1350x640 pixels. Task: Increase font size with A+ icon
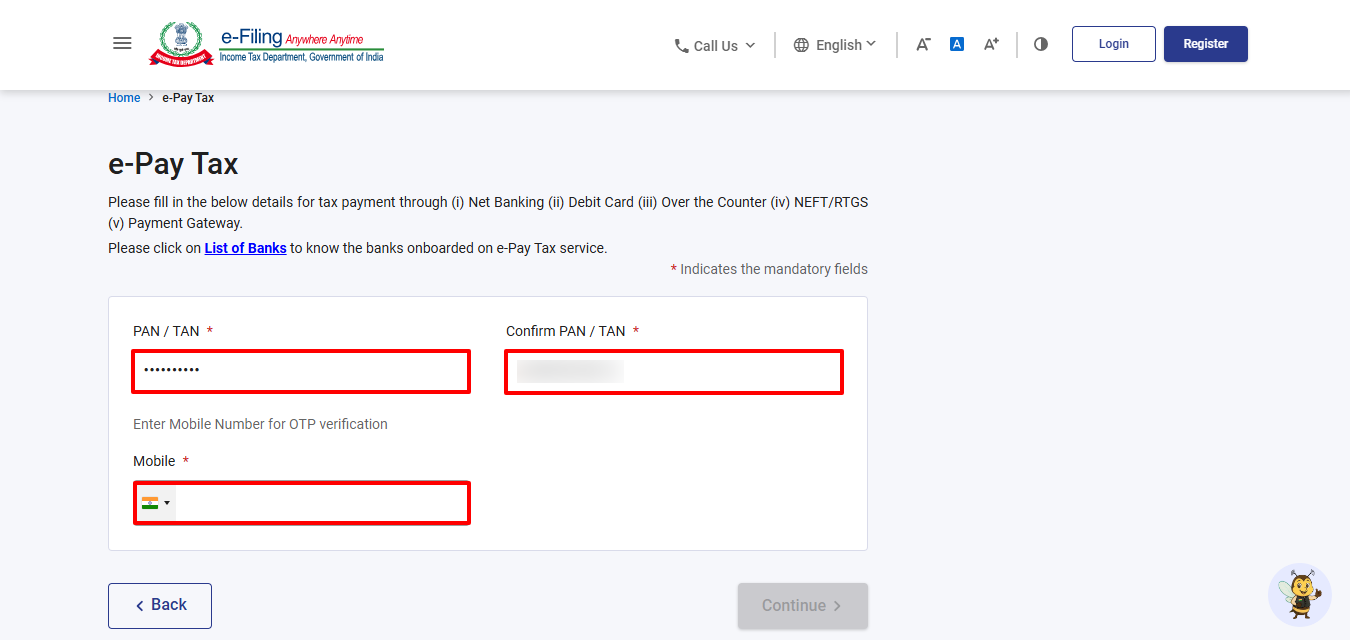click(x=991, y=44)
